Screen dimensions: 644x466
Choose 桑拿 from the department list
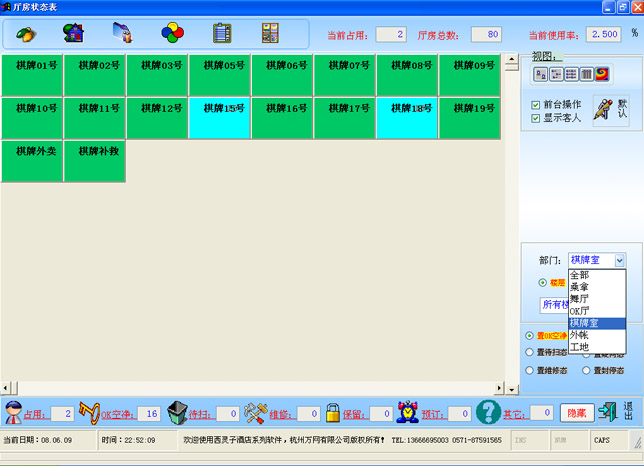coord(580,287)
